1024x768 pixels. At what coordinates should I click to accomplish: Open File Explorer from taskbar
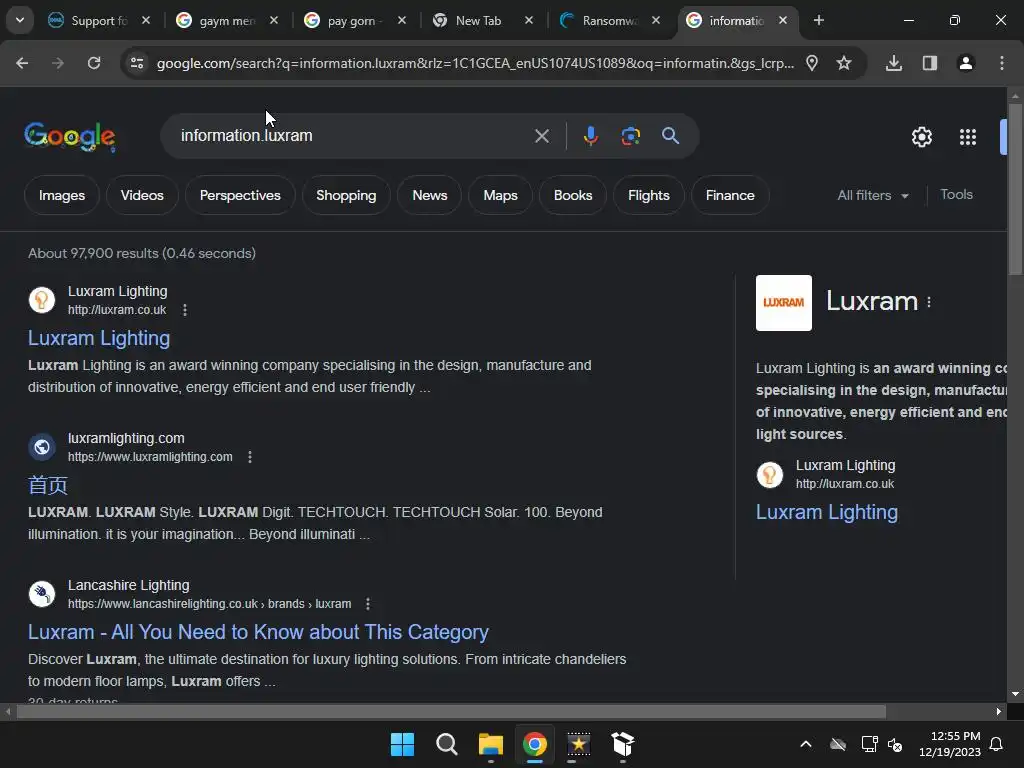coord(490,744)
